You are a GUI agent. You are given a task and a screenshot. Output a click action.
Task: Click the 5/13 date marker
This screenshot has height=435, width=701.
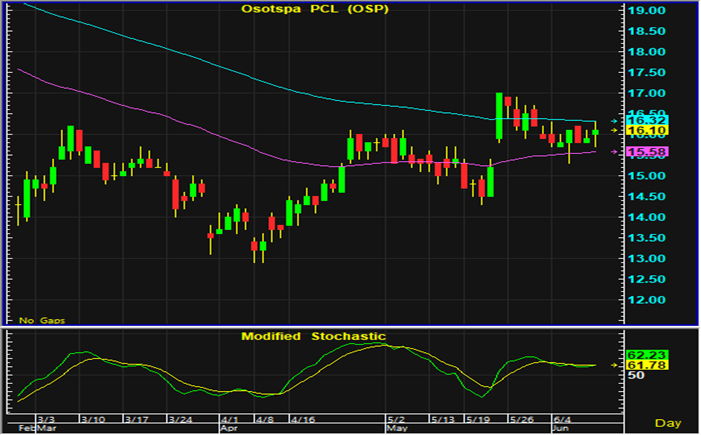point(443,420)
